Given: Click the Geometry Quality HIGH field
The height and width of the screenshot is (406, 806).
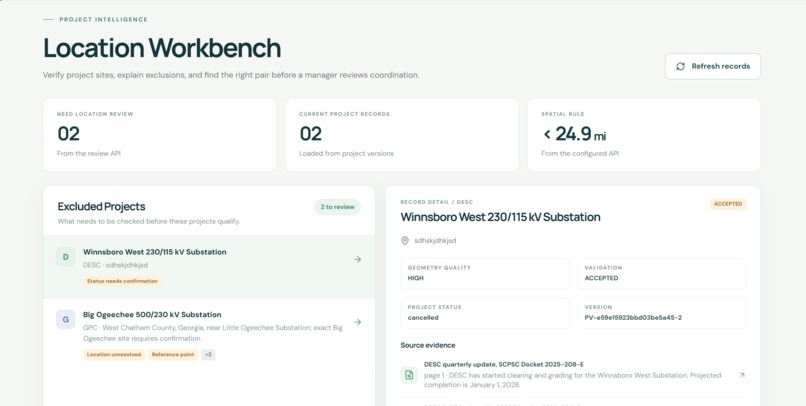Looking at the screenshot, I should (485, 273).
